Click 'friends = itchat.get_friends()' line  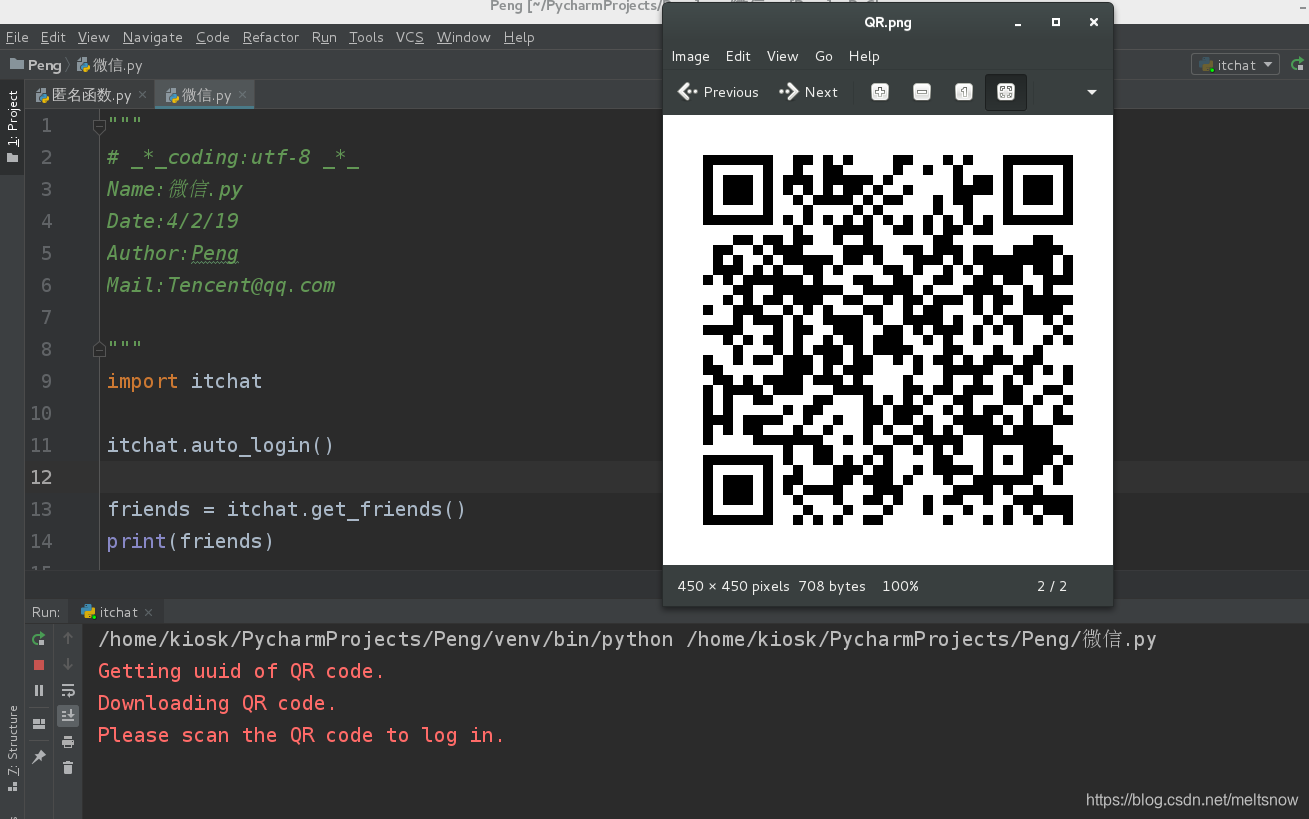tap(287, 509)
